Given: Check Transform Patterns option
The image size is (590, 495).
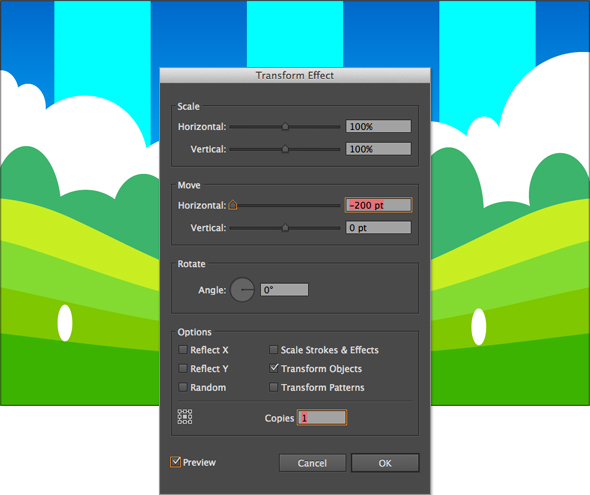Looking at the screenshot, I should coord(274,387).
